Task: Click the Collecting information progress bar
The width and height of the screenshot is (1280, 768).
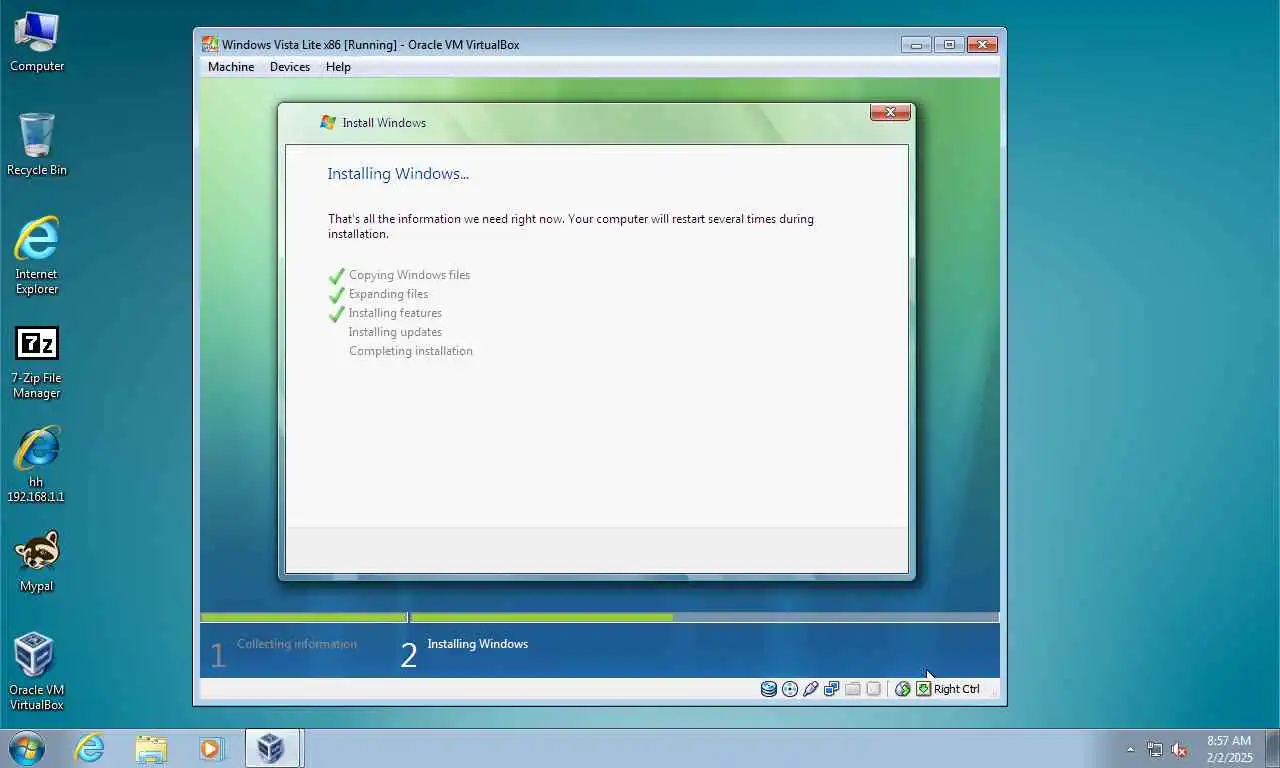Action: (x=303, y=618)
